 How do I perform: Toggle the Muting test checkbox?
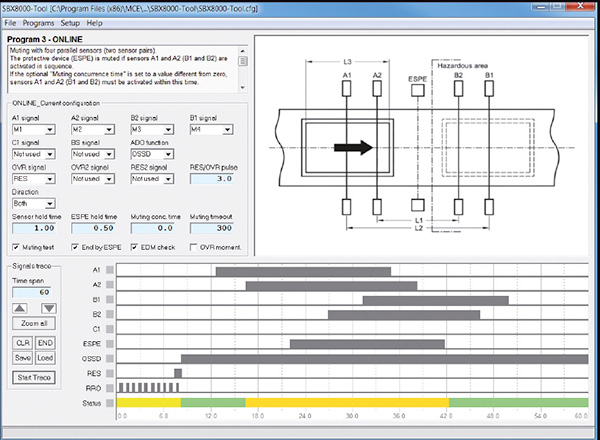coord(16,247)
